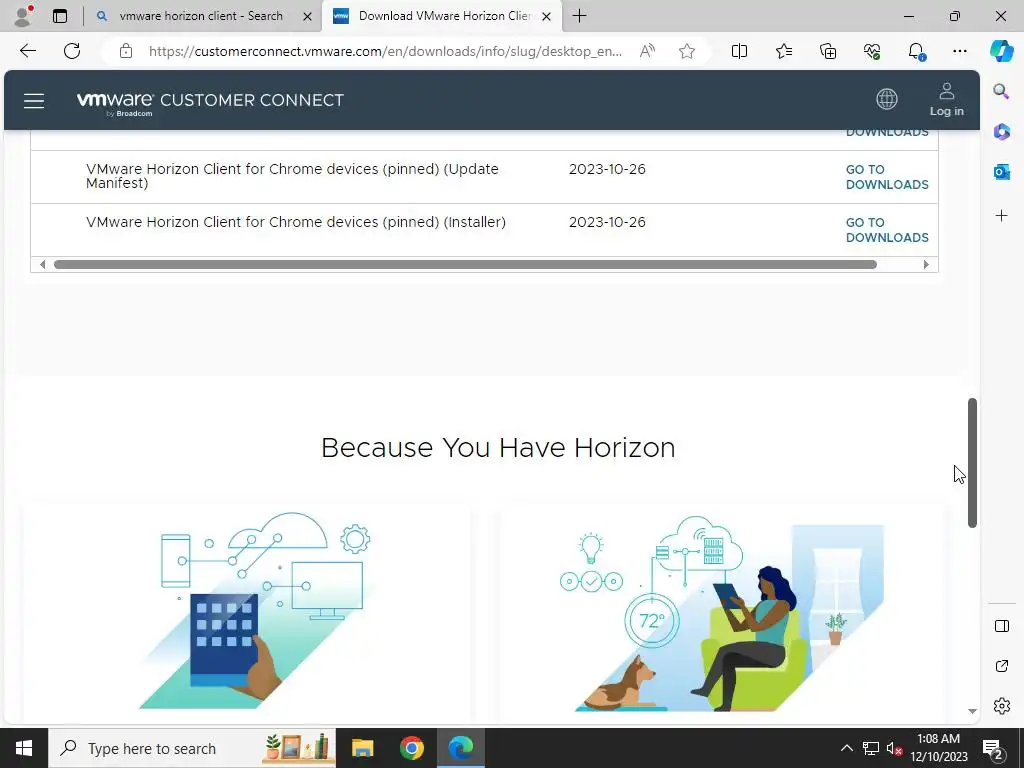
Task: Go back to the previous page
Action: pos(27,51)
